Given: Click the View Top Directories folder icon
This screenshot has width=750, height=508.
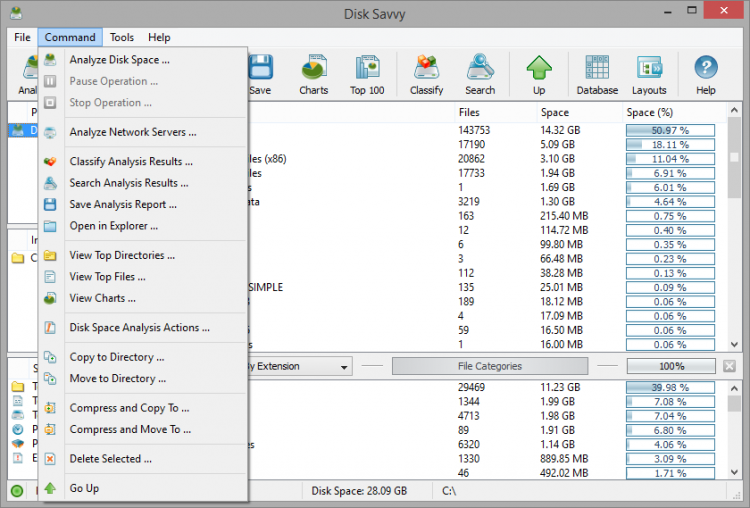Looking at the screenshot, I should (50, 255).
